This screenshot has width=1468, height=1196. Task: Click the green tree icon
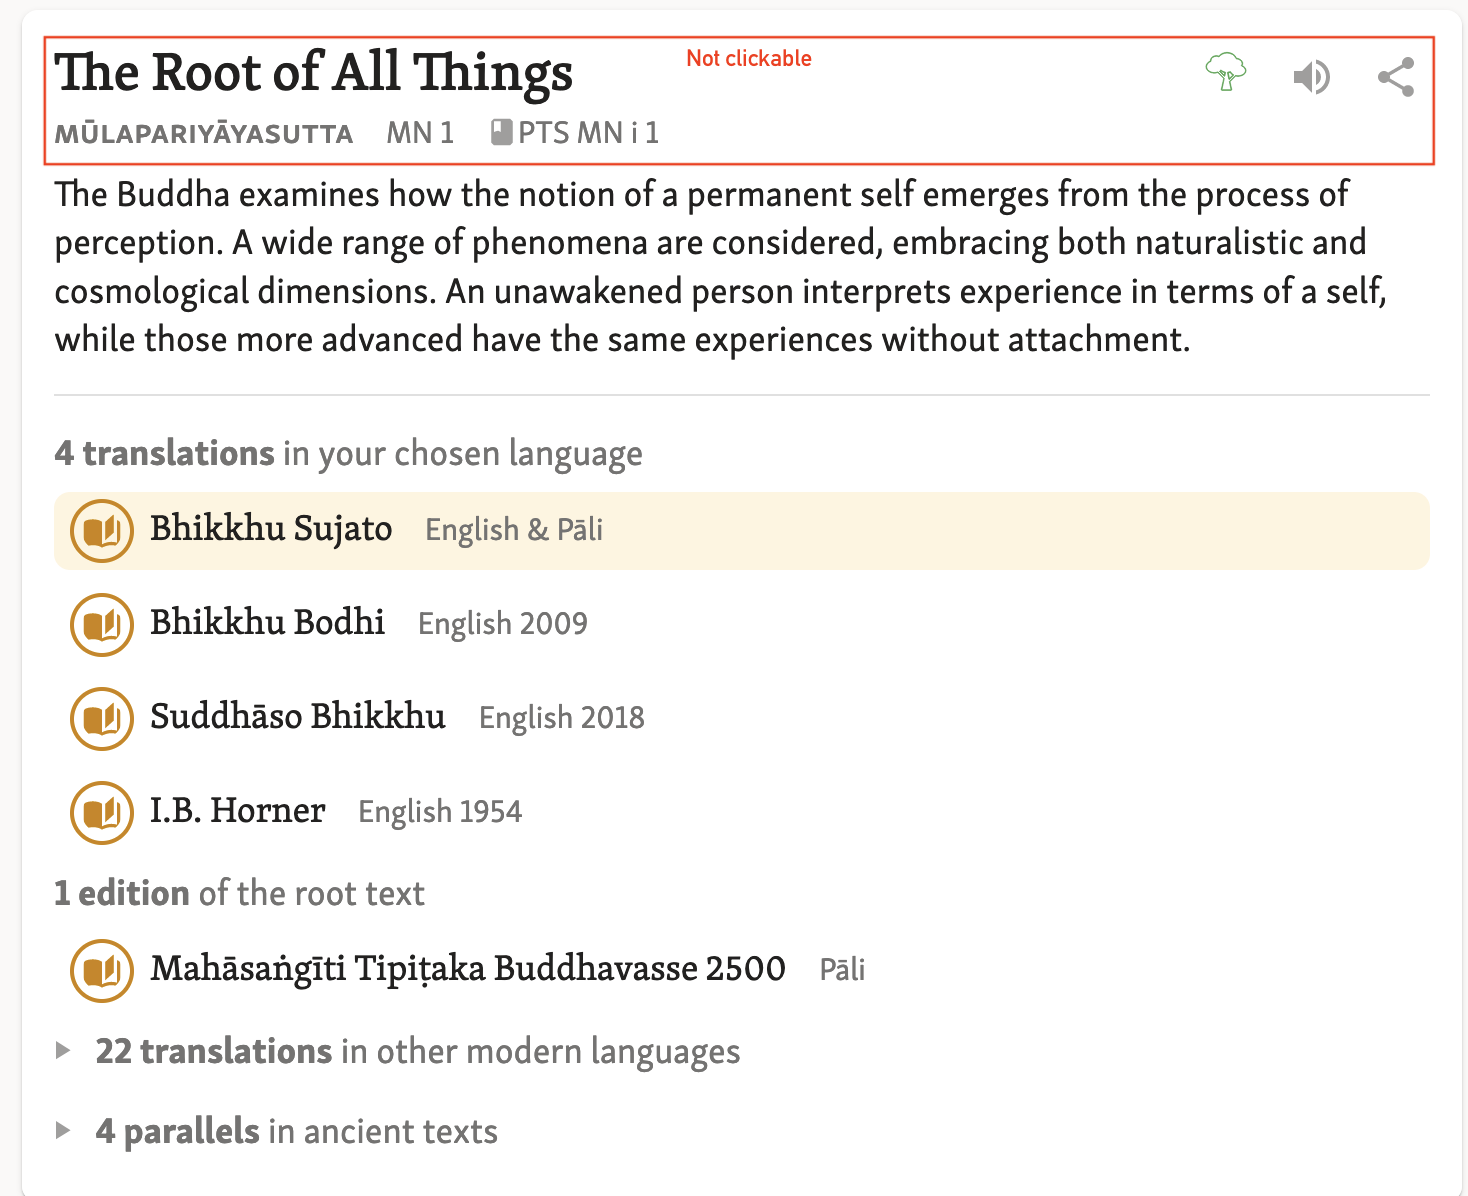tap(1226, 73)
